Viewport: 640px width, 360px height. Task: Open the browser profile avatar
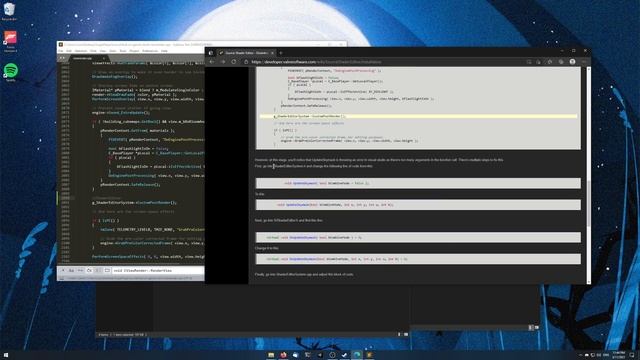point(572,62)
